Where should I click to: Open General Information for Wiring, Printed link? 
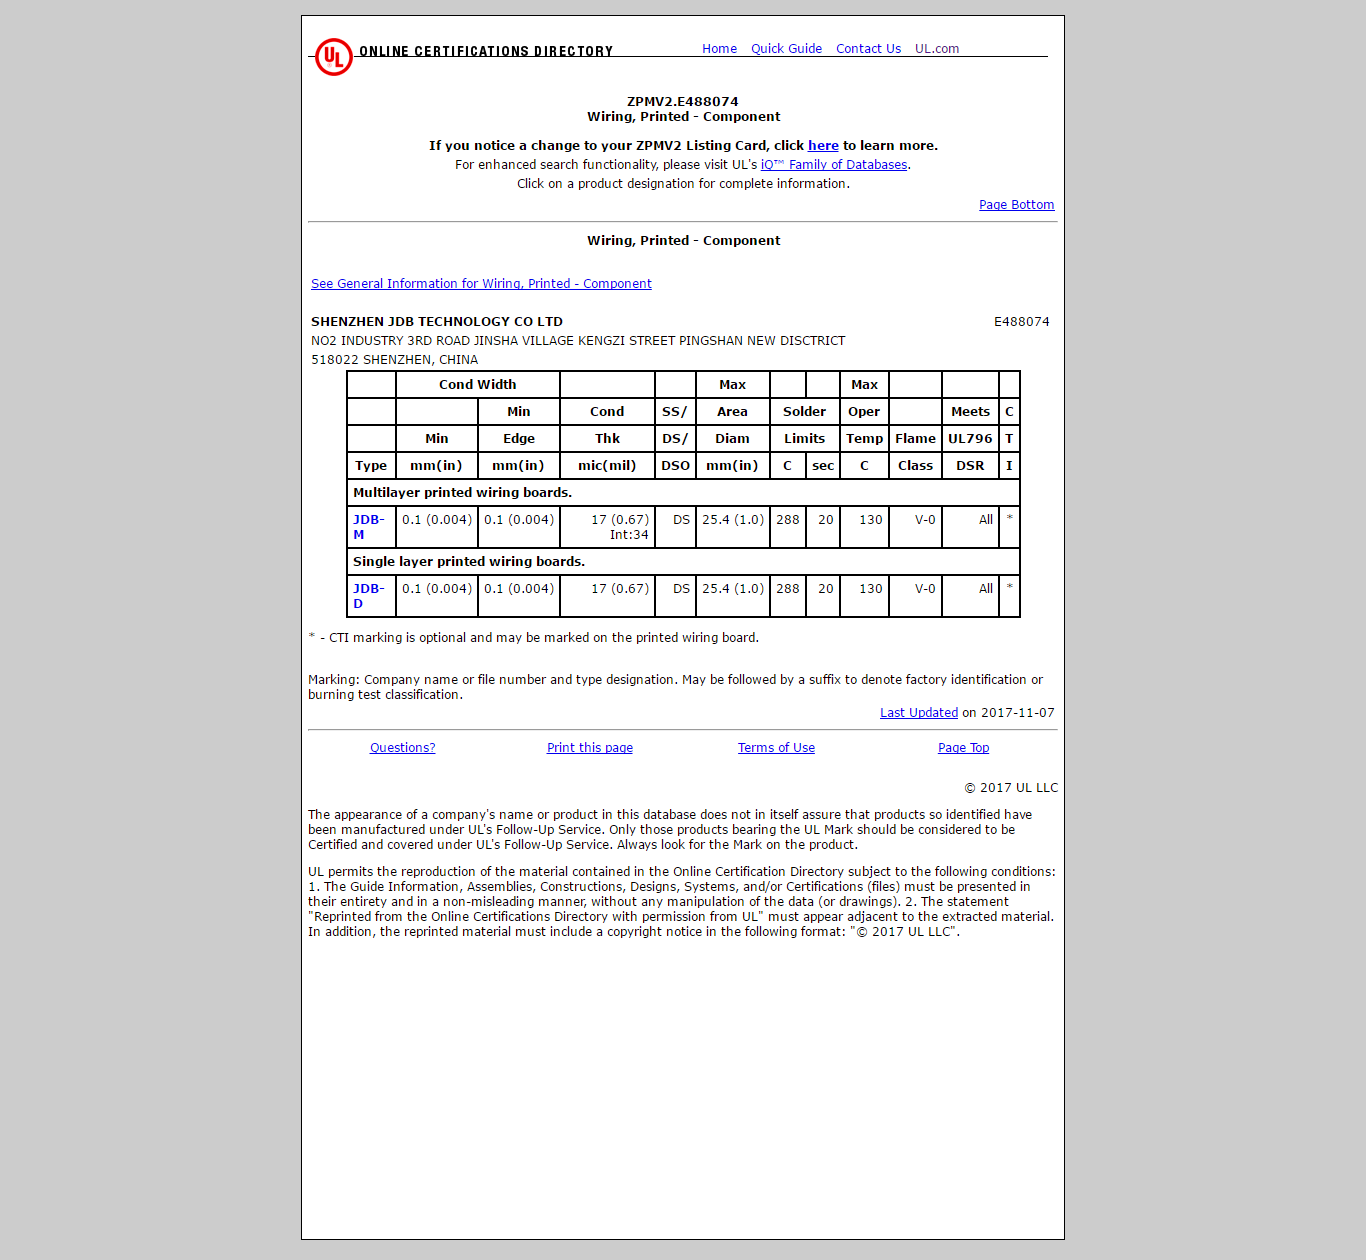pyautogui.click(x=481, y=284)
